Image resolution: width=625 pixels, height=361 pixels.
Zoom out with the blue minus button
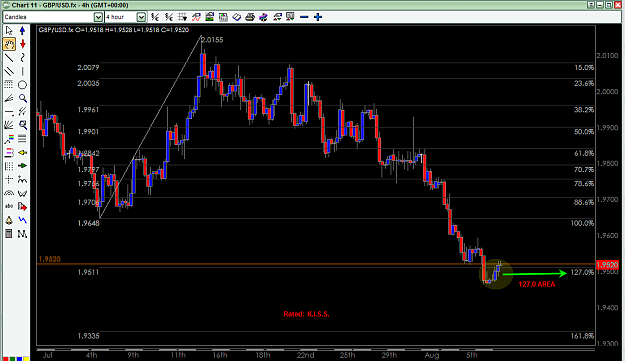(304, 17)
